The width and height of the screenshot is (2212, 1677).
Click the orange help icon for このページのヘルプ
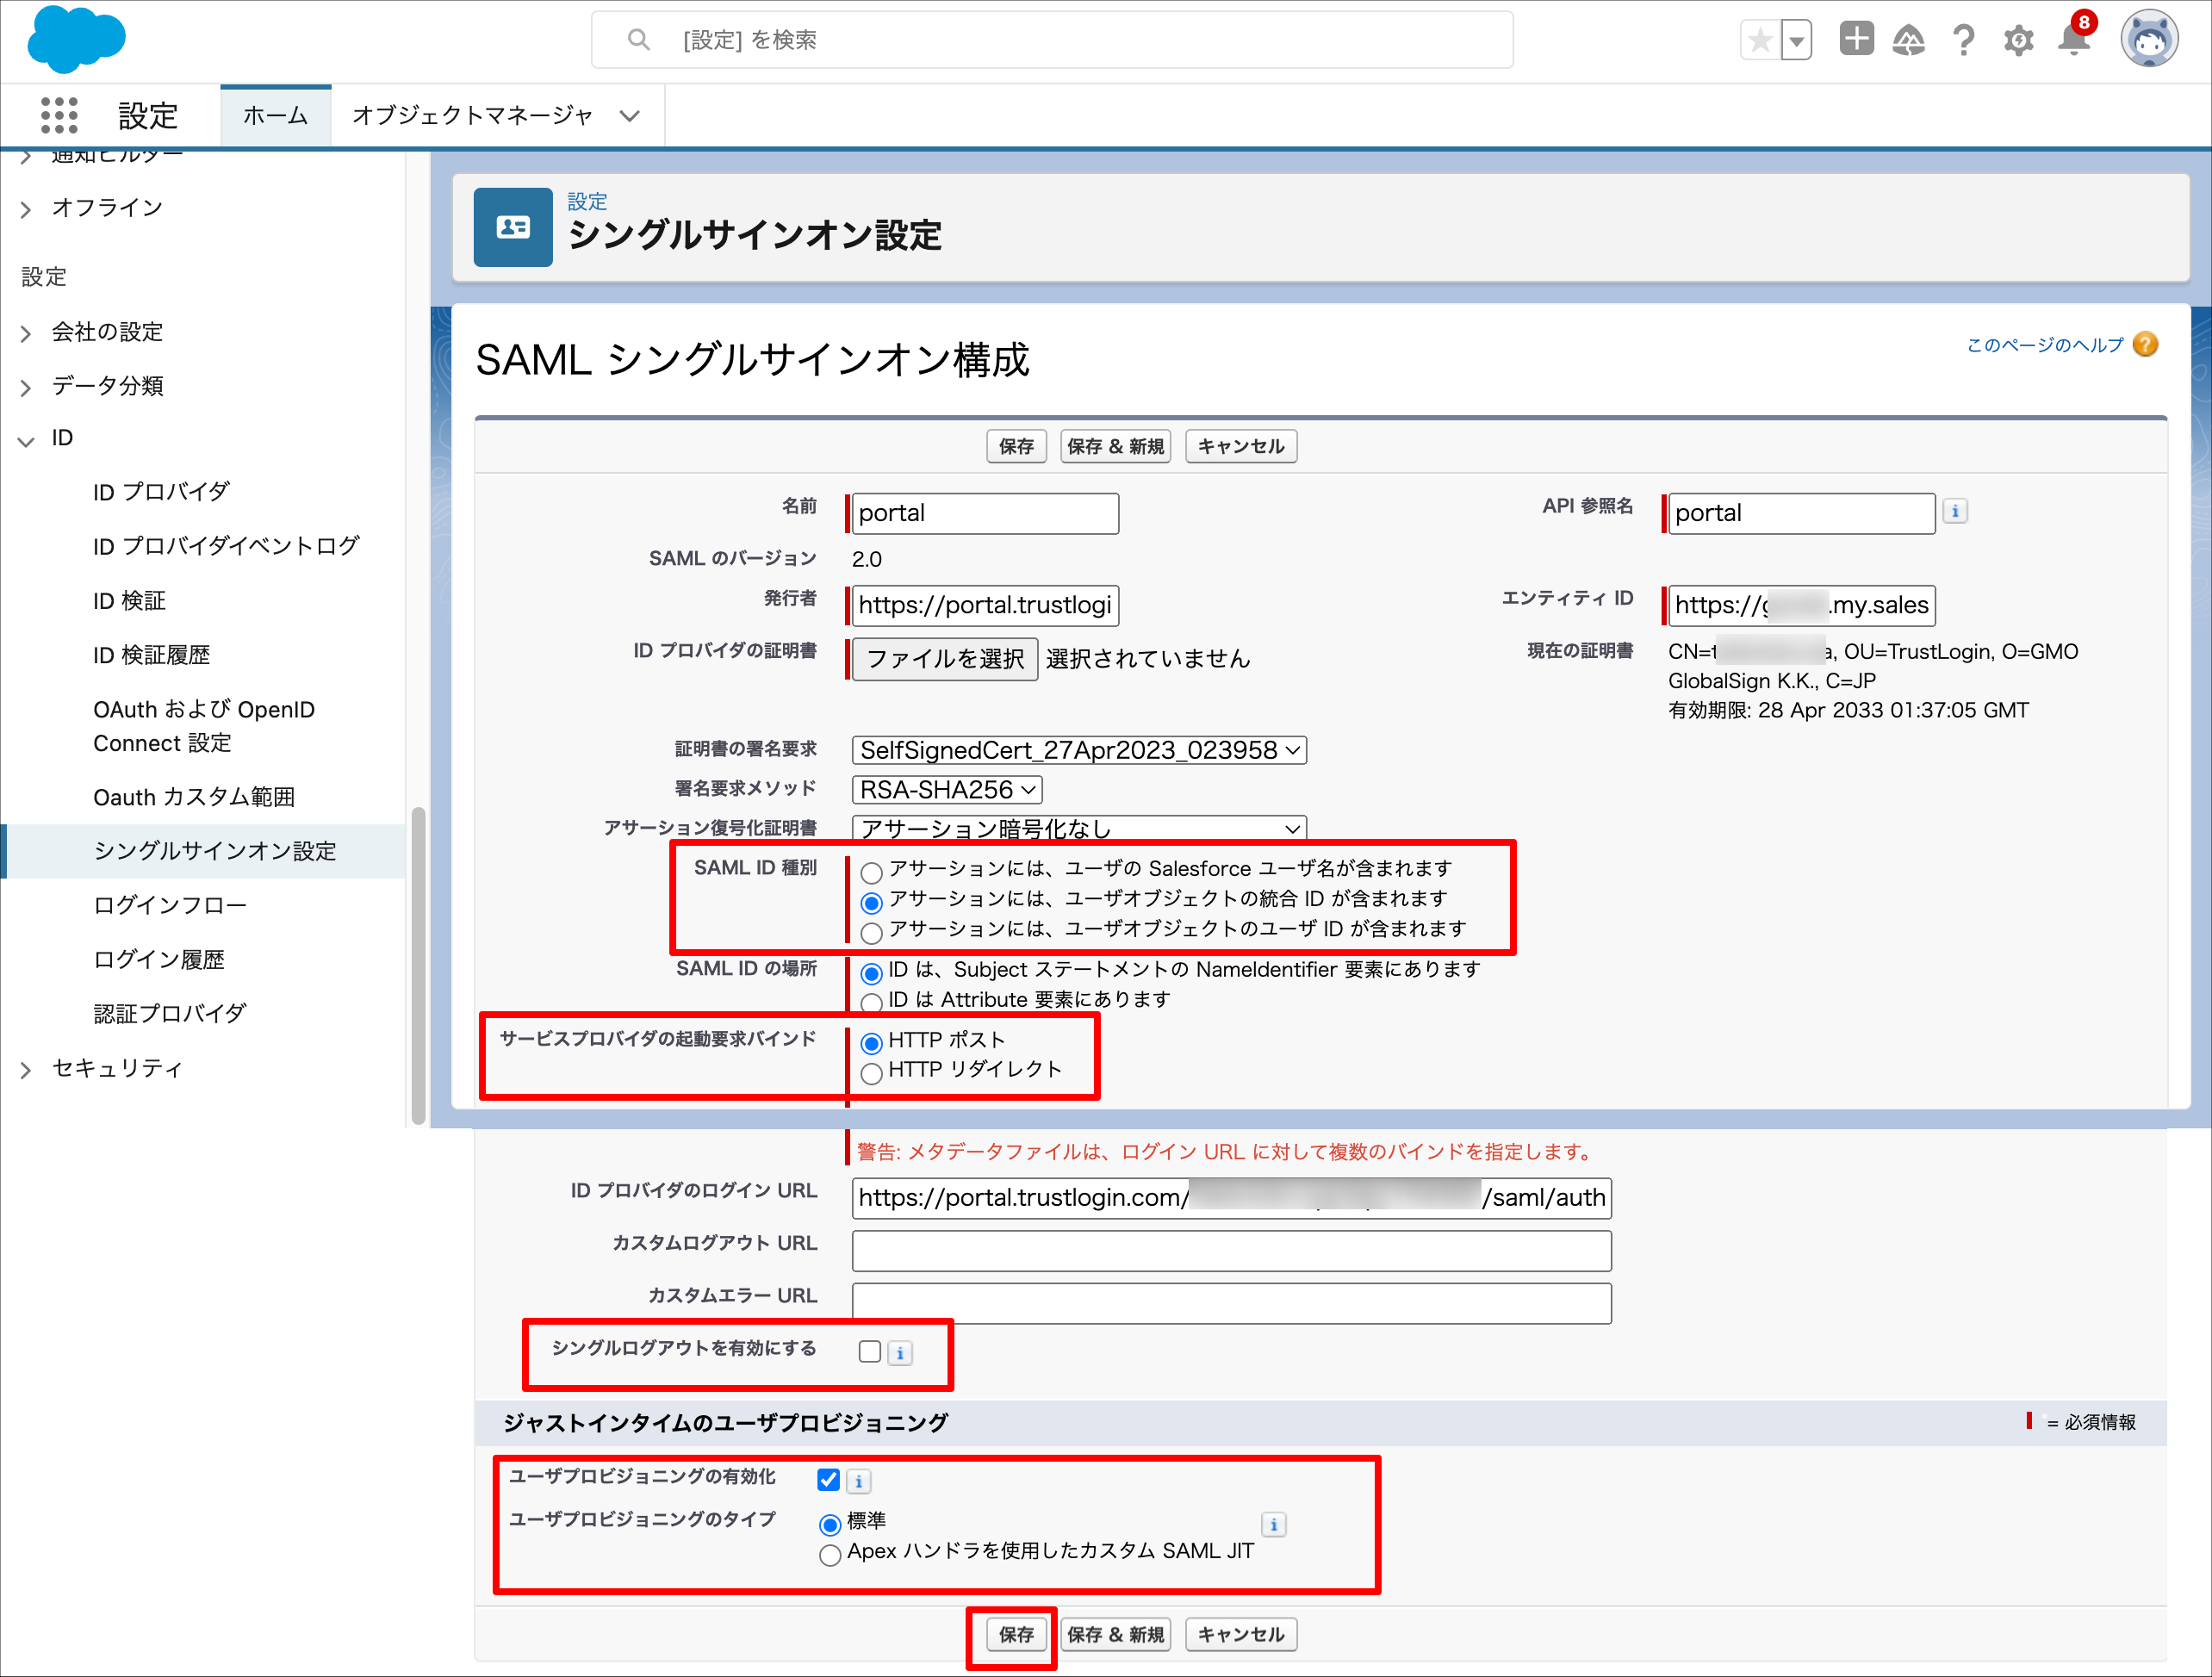coord(2145,344)
